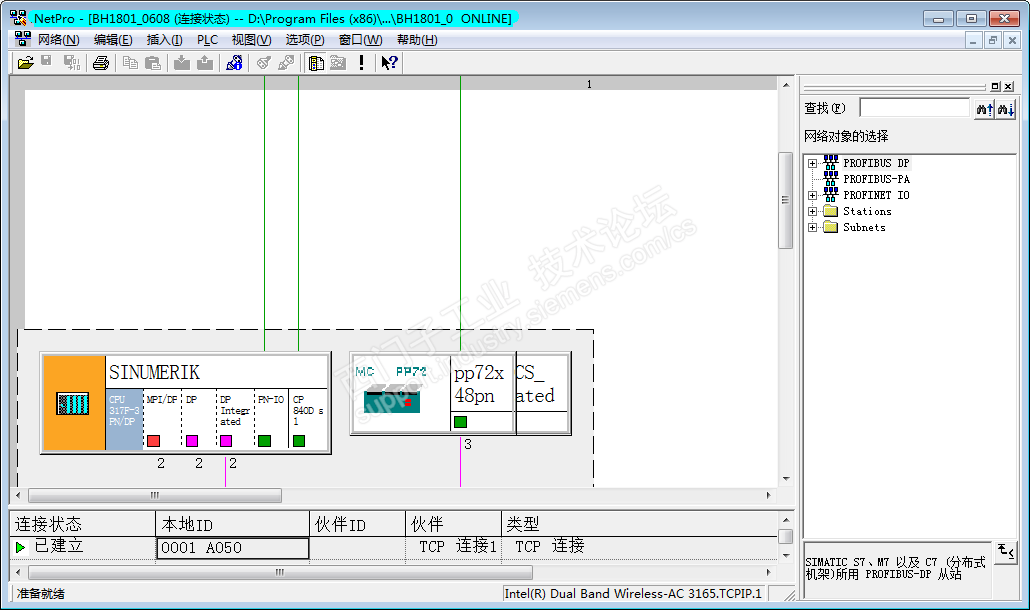Screen dimensions: 1030x610
Task: Click the pp72x48pn green interface square
Action: [460, 422]
